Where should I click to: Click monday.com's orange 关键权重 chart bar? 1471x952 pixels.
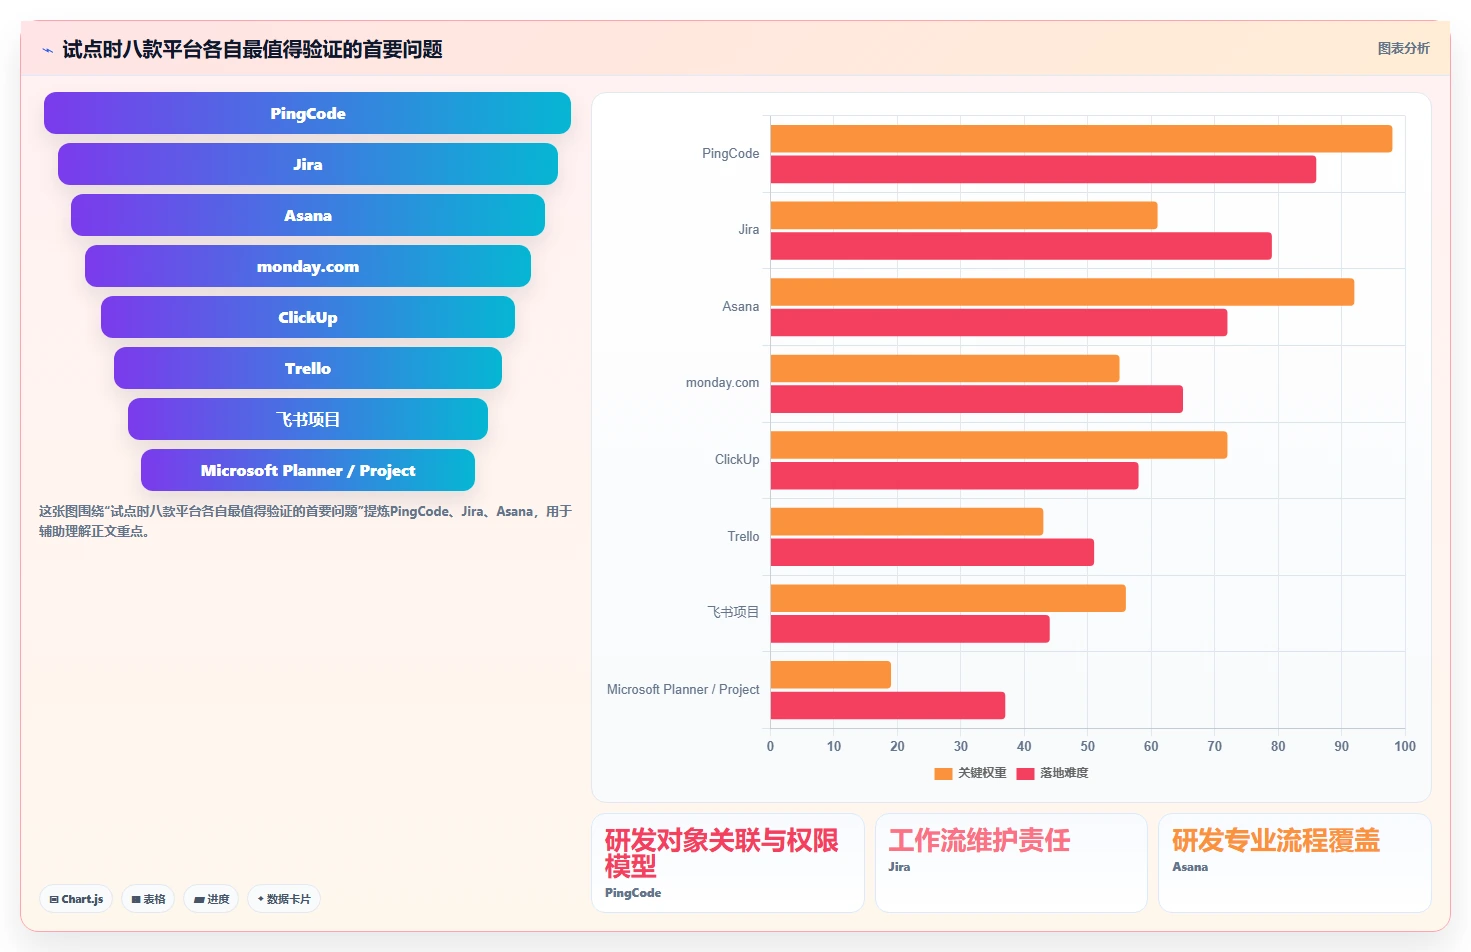[x=945, y=368]
